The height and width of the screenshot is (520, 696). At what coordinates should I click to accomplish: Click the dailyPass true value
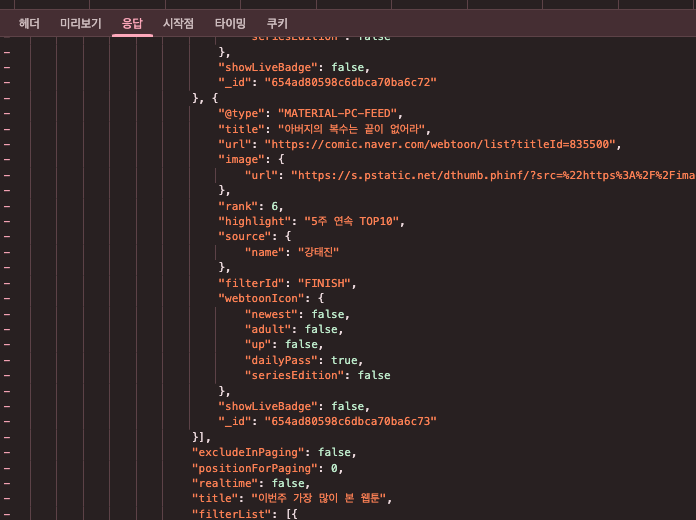tap(347, 360)
